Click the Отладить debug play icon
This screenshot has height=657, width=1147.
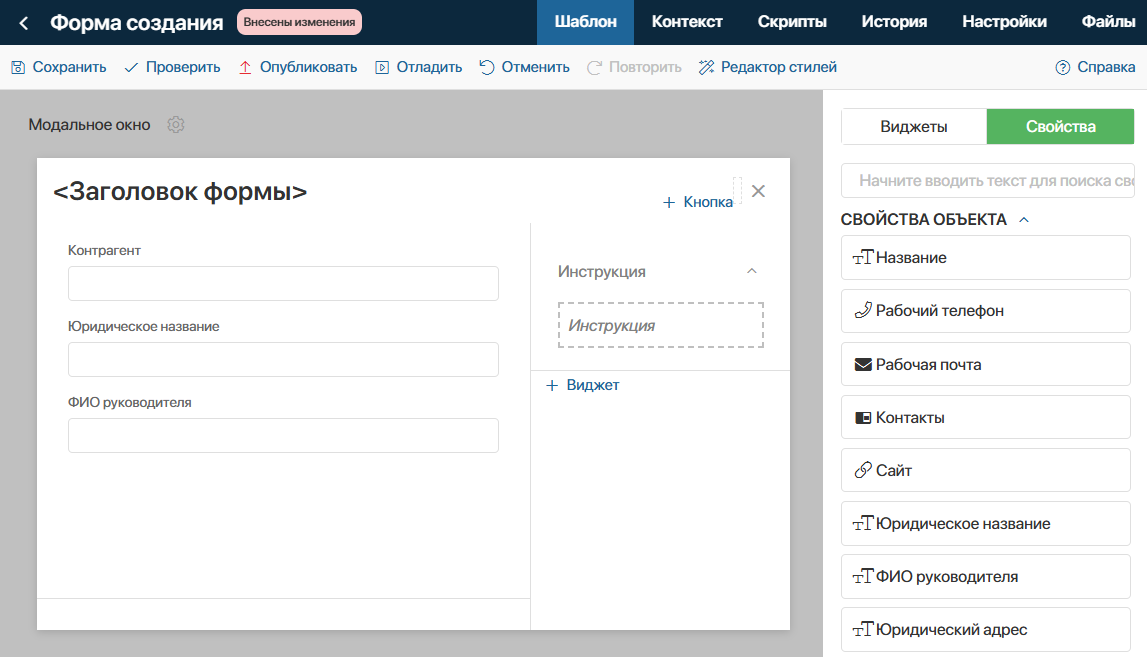382,67
